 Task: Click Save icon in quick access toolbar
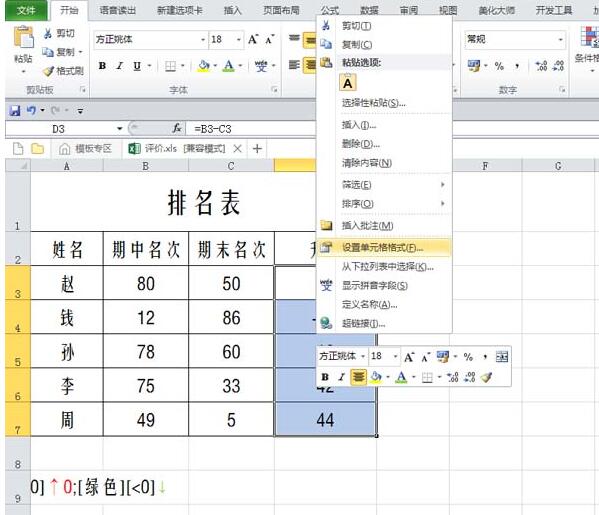[15, 111]
